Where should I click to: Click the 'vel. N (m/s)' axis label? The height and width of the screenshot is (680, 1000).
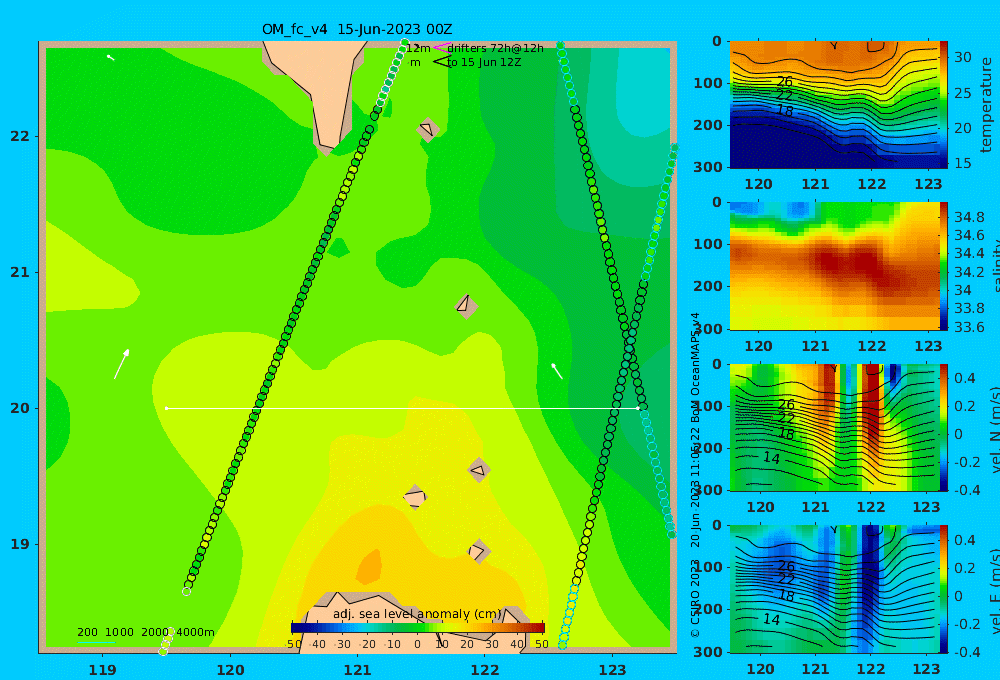coord(994,427)
